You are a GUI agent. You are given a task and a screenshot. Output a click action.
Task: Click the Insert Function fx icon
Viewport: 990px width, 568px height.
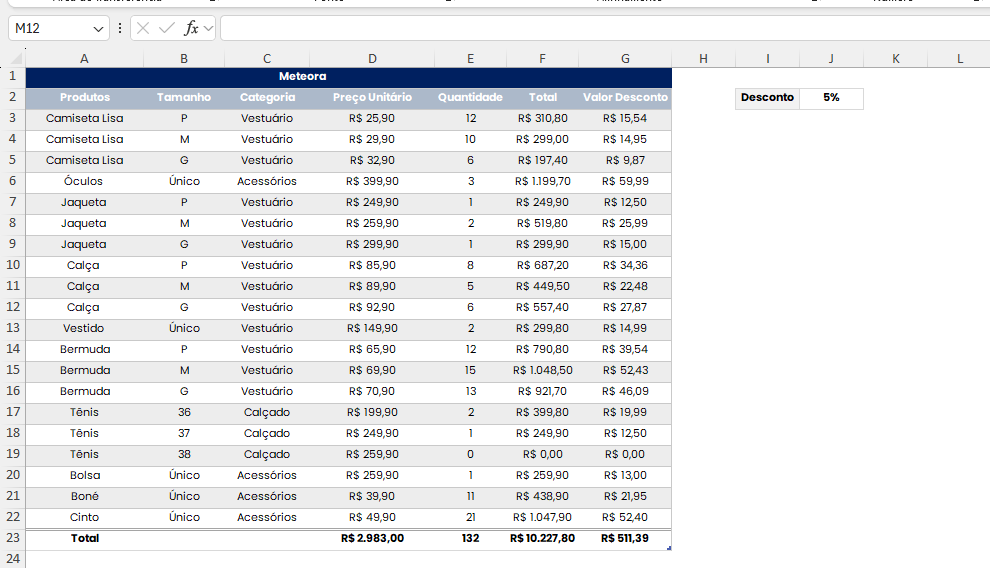(x=191, y=28)
